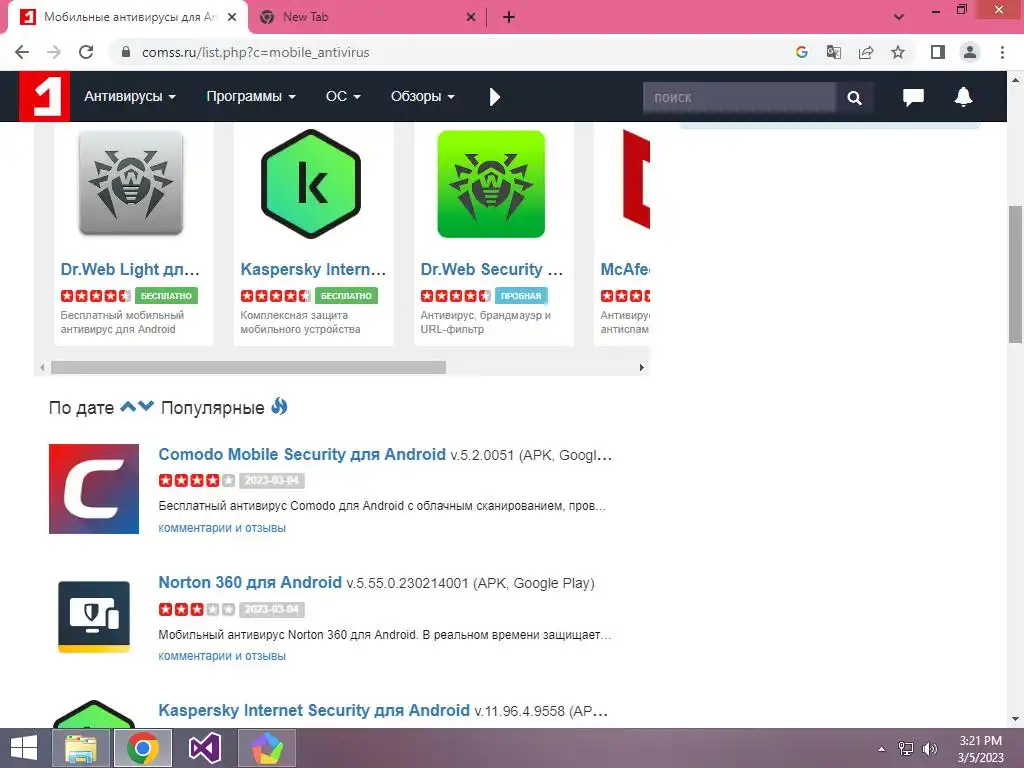
Task: Open the comments speech bubble icon
Action: click(913, 97)
